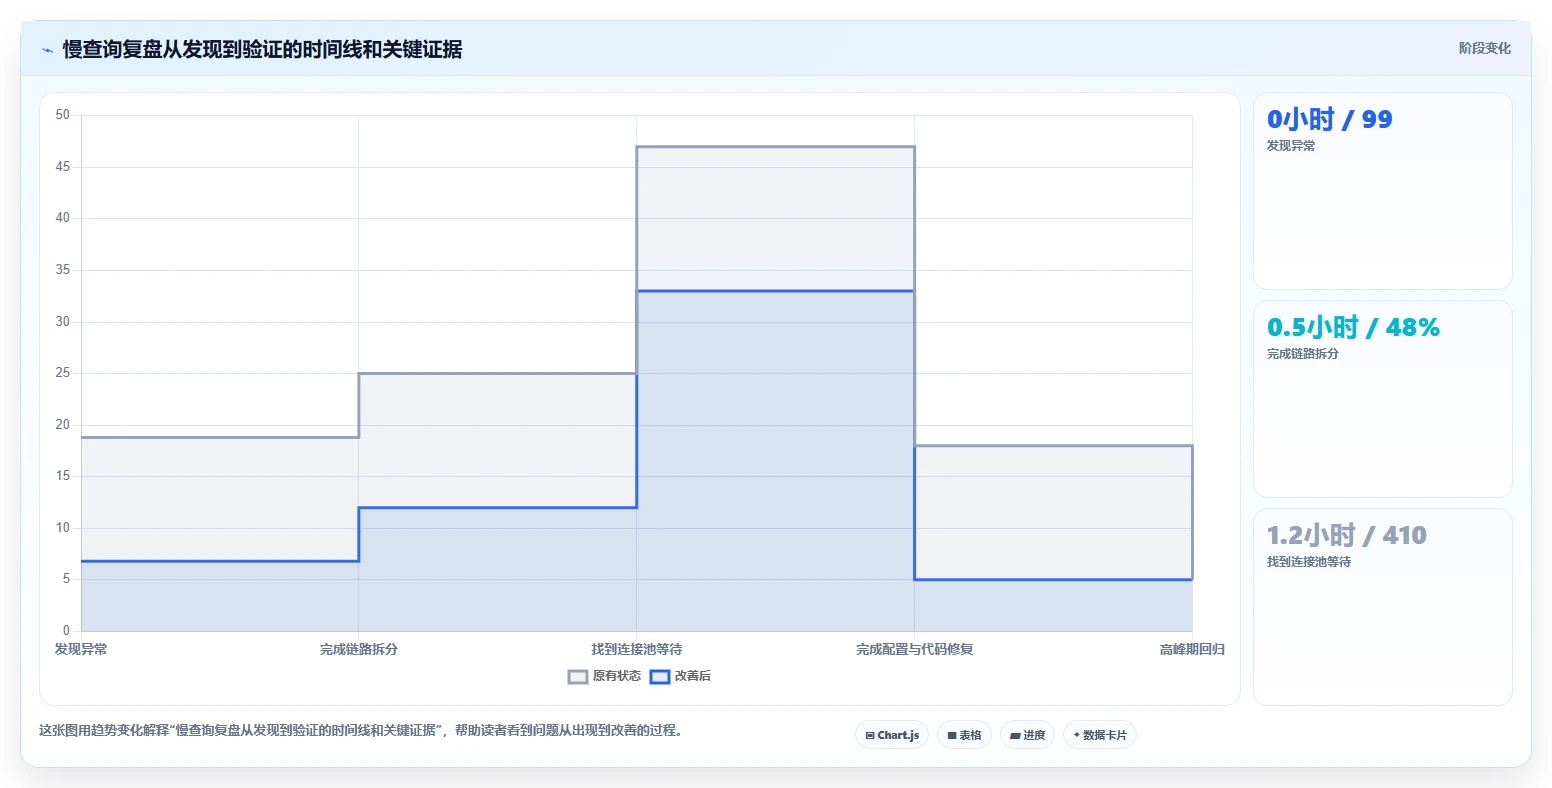Toggle the 原有状态 legend entry
Viewport: 1552px width, 788px height.
(605, 676)
